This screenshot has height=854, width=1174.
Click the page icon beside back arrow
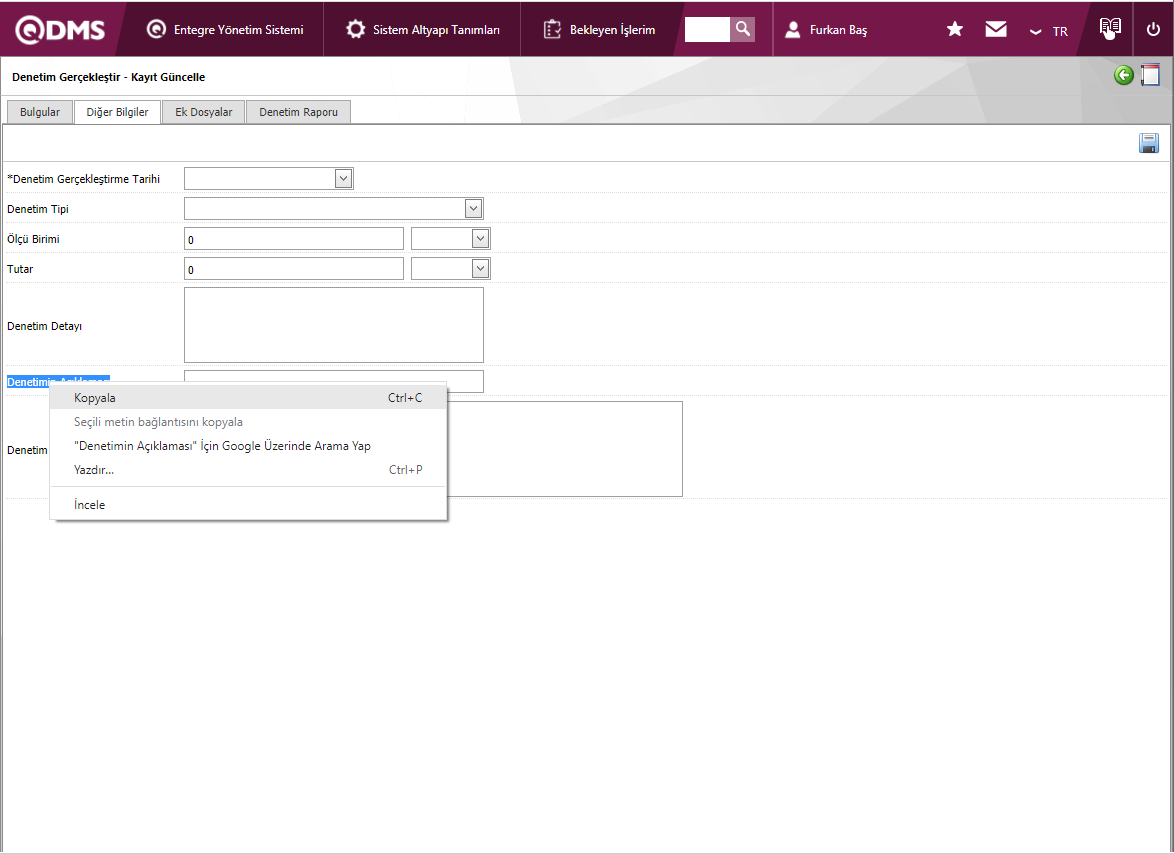pyautogui.click(x=1150, y=76)
